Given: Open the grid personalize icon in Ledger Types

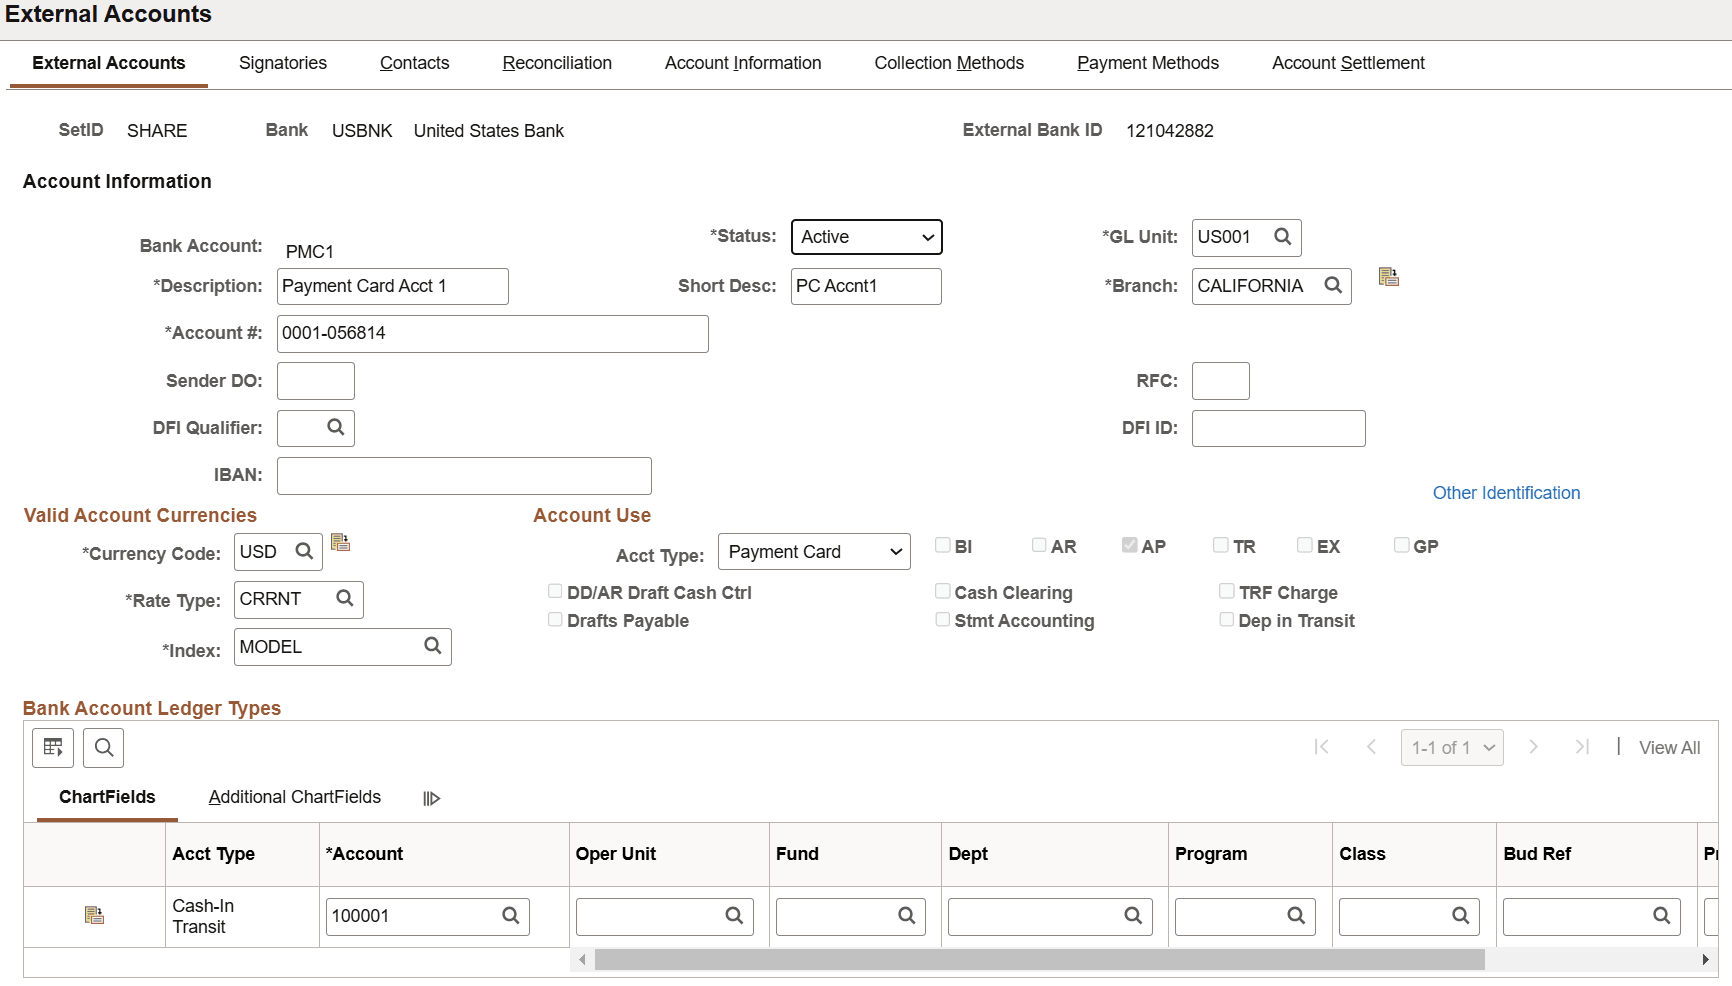Looking at the screenshot, I should (53, 748).
